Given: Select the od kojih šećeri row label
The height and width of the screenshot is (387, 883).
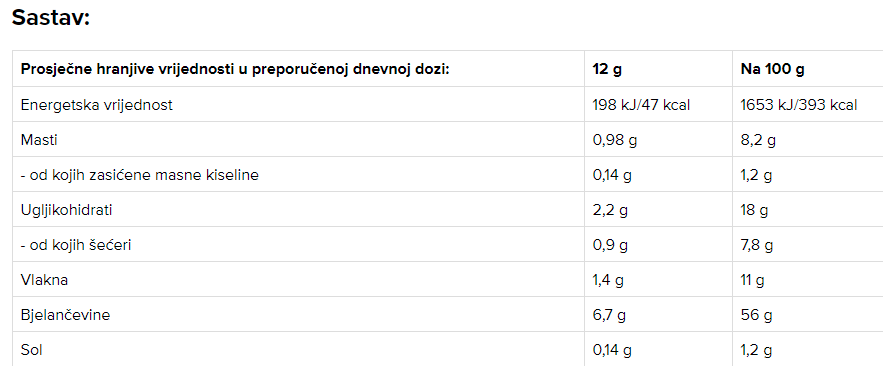Looking at the screenshot, I should tap(75, 245).
